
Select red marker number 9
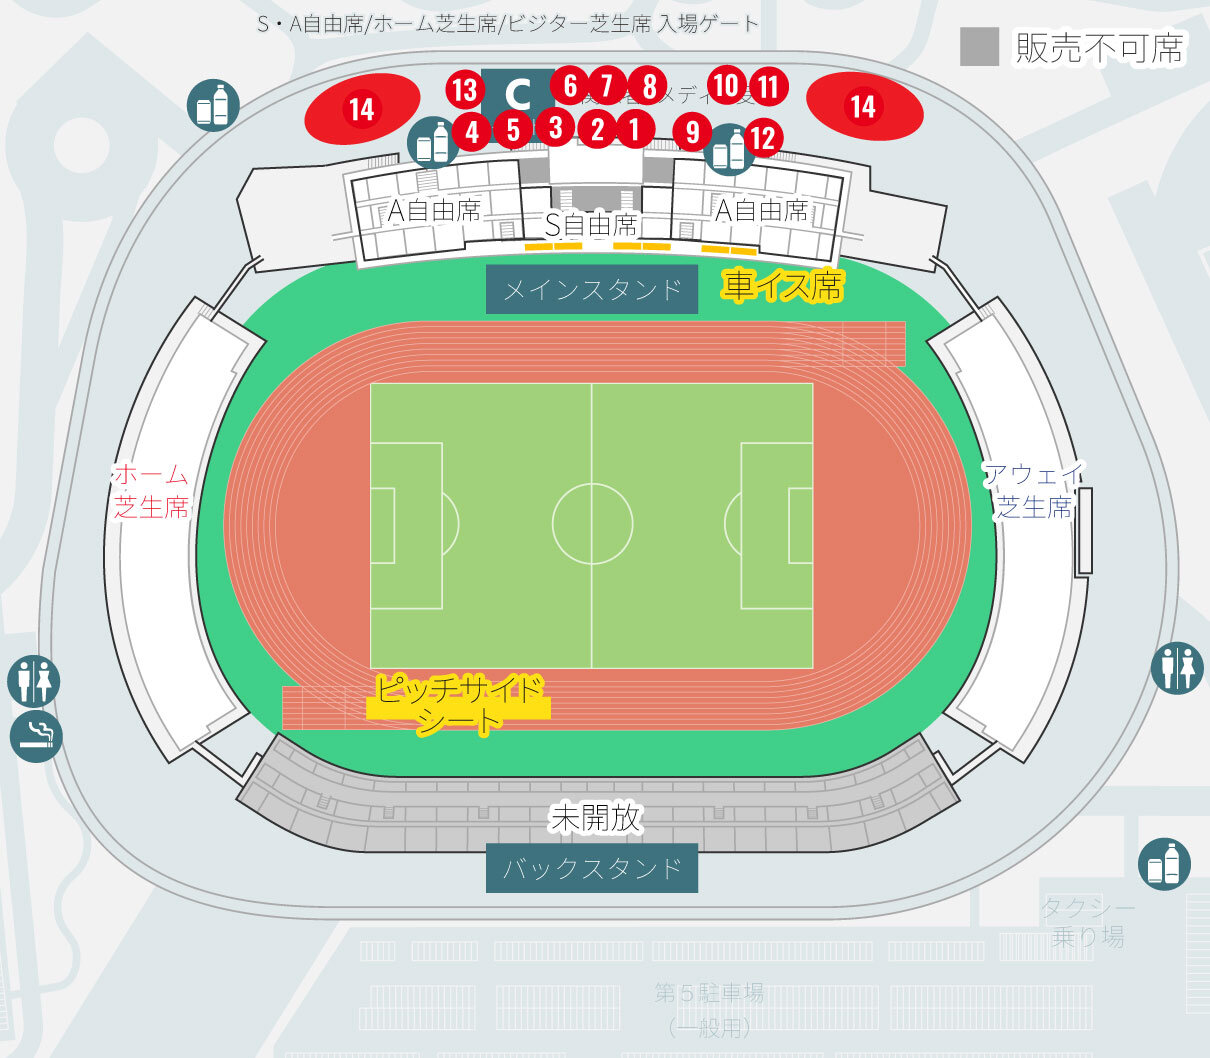point(692,131)
